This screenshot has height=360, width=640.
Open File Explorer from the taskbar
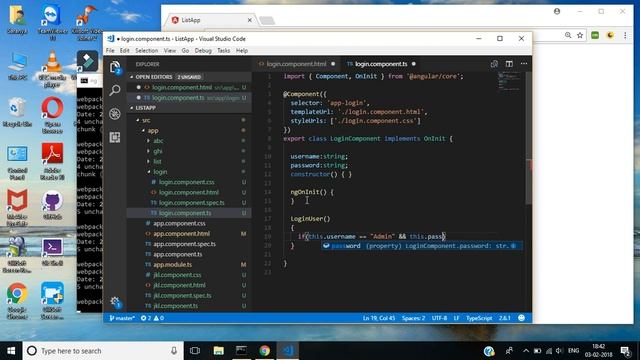(x=218, y=351)
